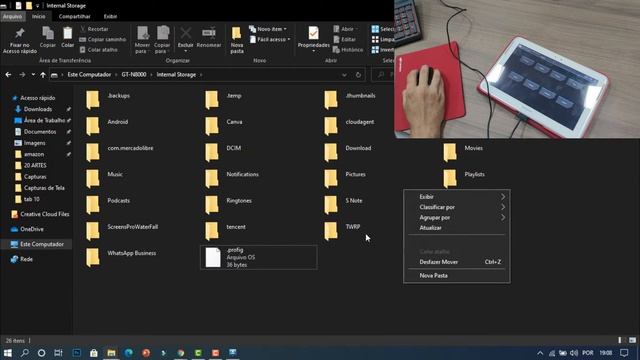Image resolution: width=640 pixels, height=360 pixels.
Task: Click the refresh button in address bar
Action: (x=358, y=75)
